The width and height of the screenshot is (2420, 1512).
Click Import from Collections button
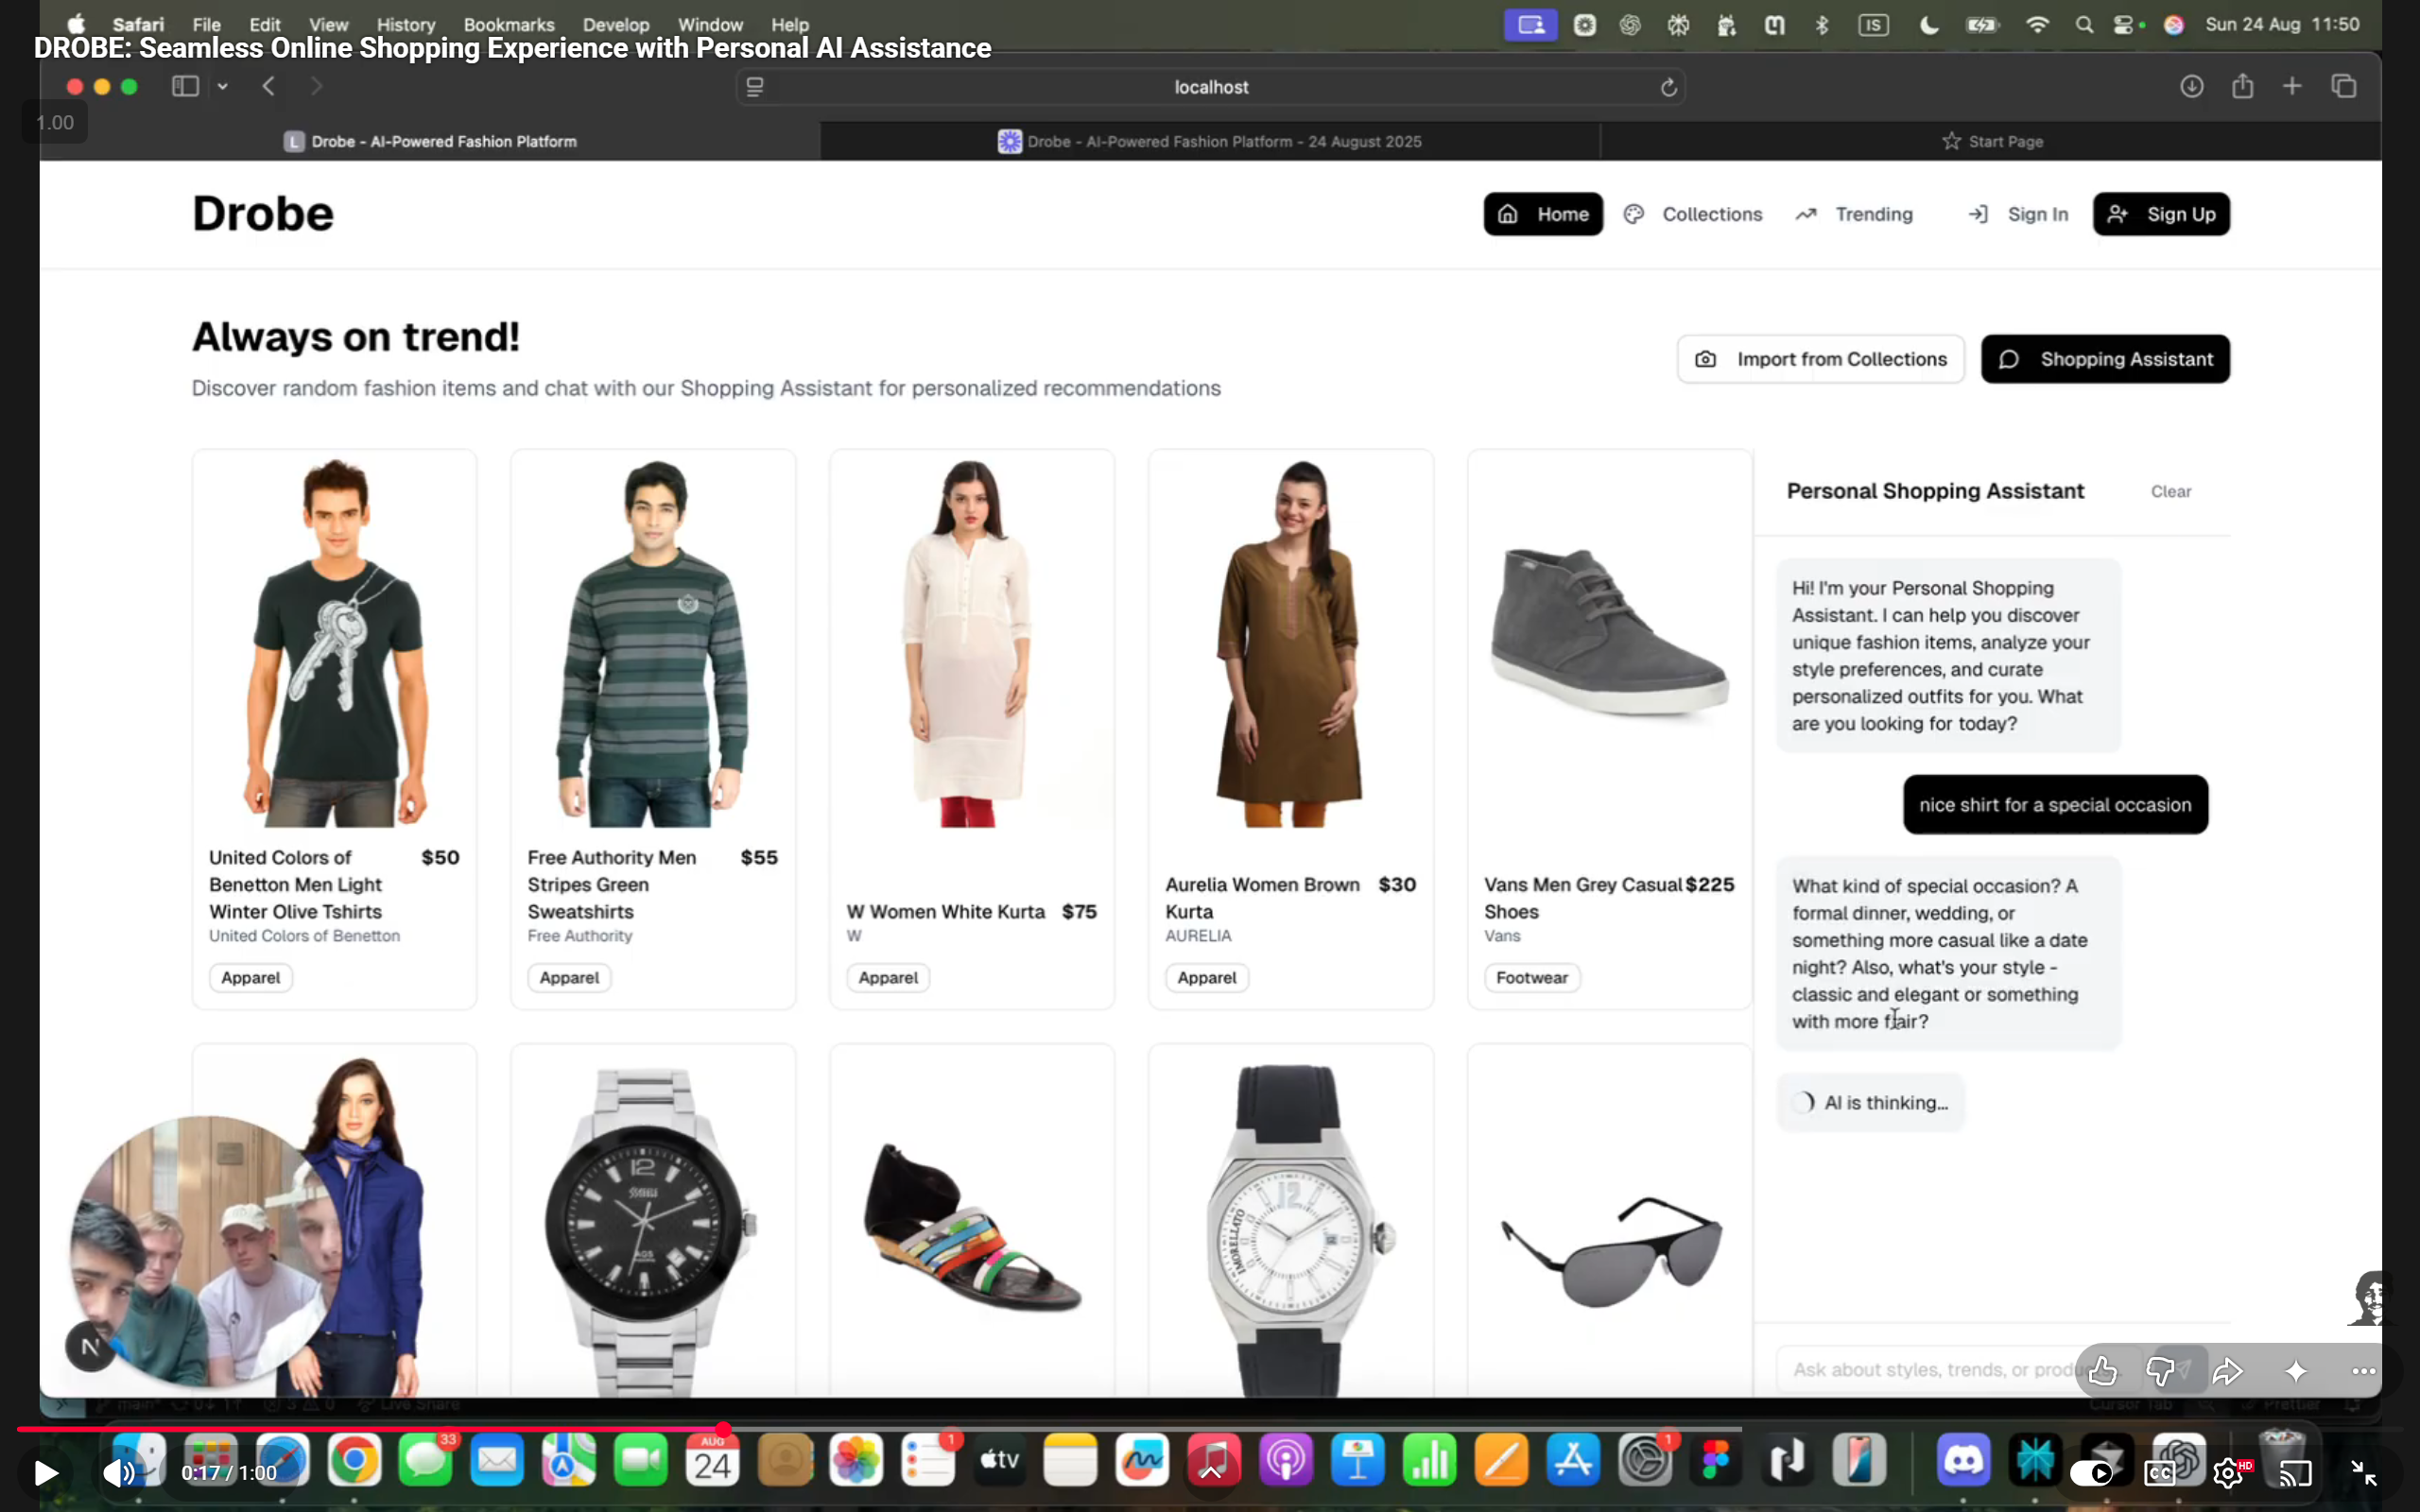point(1821,359)
